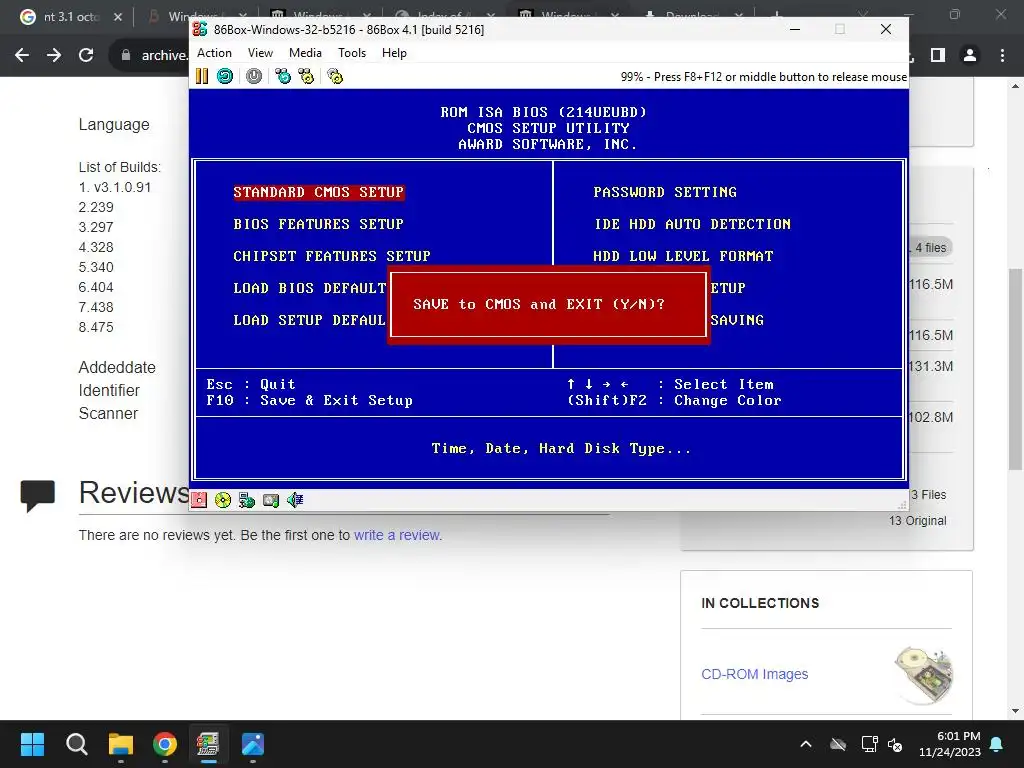Select STANDARD CMOS SETUP in BIOS
The image size is (1024, 768).
tap(319, 192)
